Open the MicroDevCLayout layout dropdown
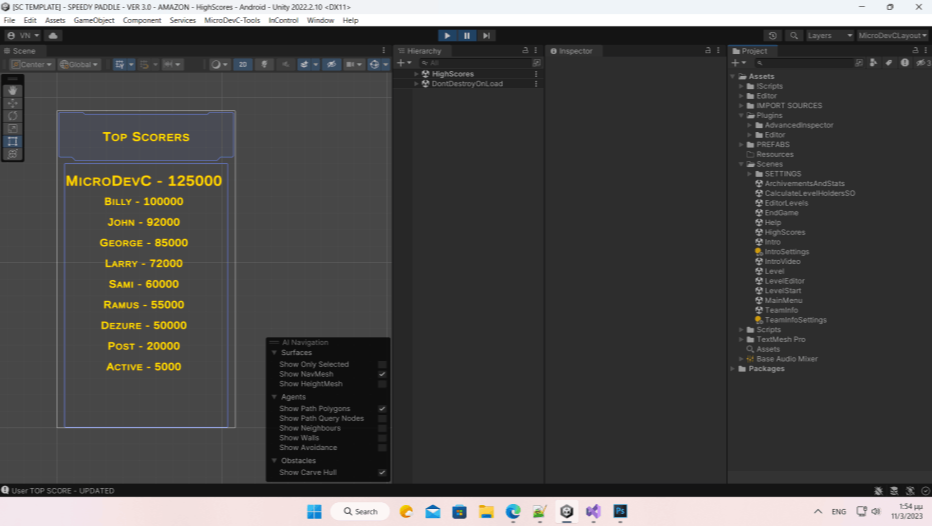The height and width of the screenshot is (526, 932). 893,36
